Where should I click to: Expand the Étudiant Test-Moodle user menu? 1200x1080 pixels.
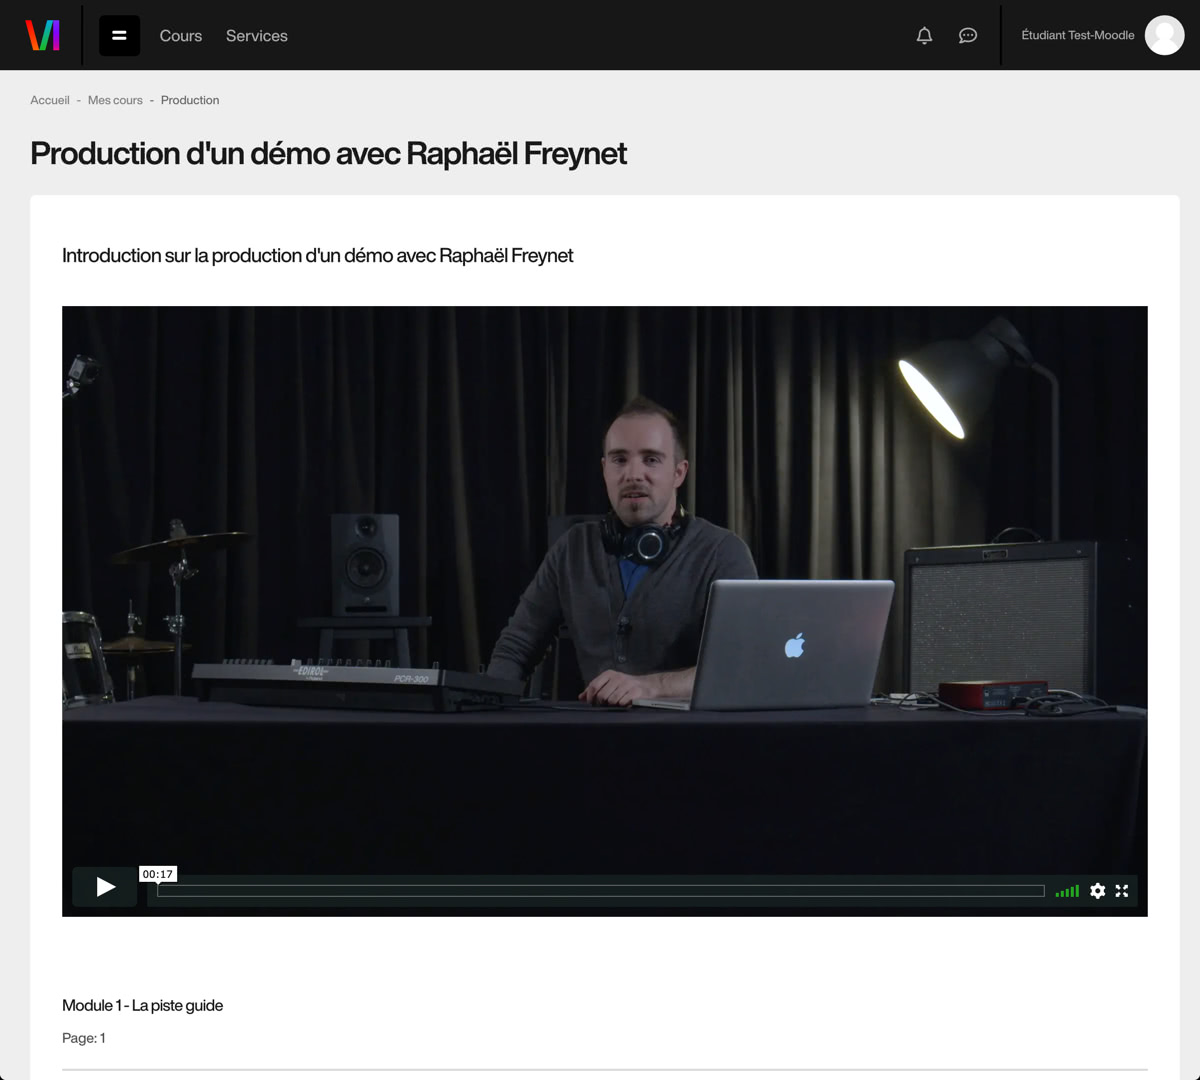click(1077, 36)
